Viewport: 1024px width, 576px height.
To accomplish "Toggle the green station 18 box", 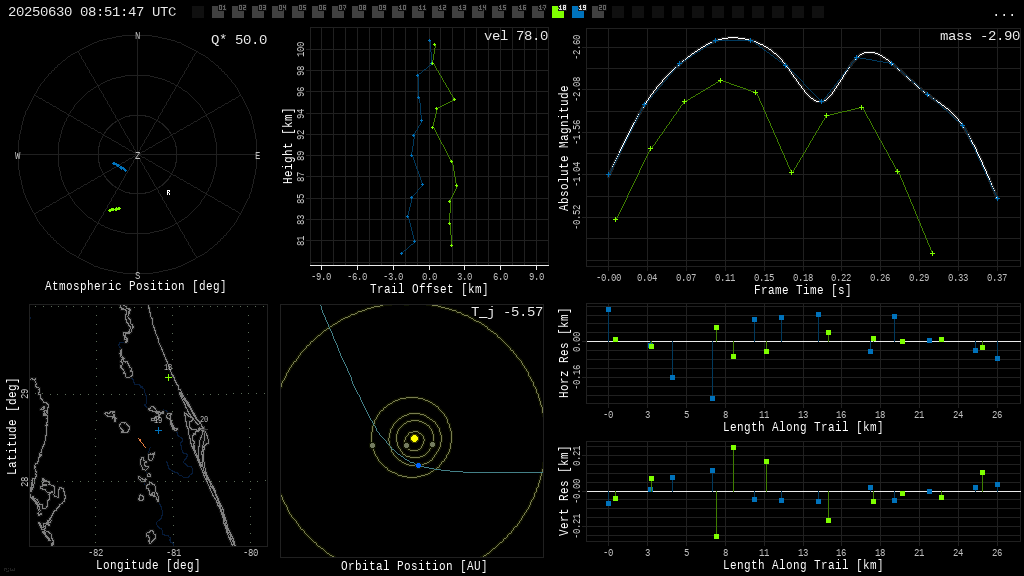I will 558,12.
